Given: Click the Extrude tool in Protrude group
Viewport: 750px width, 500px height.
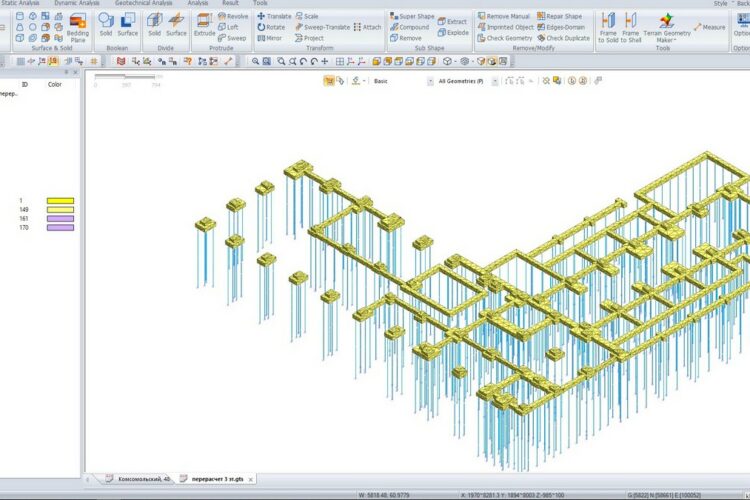Looking at the screenshot, I should pos(204,24).
